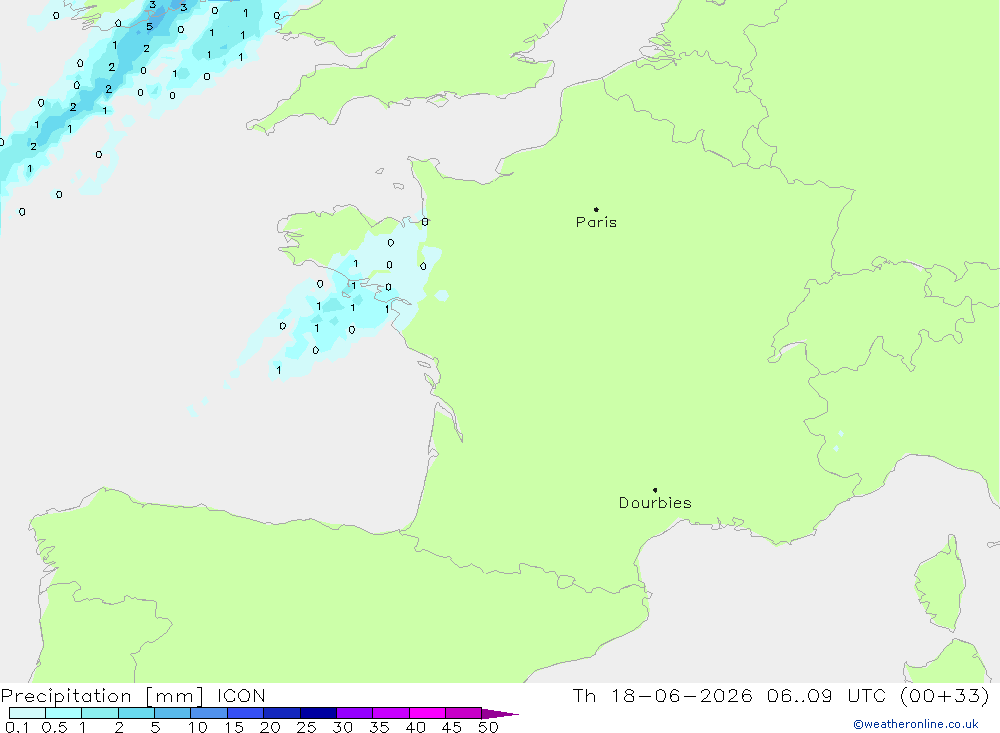This screenshot has height=733, width=1000.
Task: Select the 25–30 mm navy legend swatch
Action: tap(318, 713)
